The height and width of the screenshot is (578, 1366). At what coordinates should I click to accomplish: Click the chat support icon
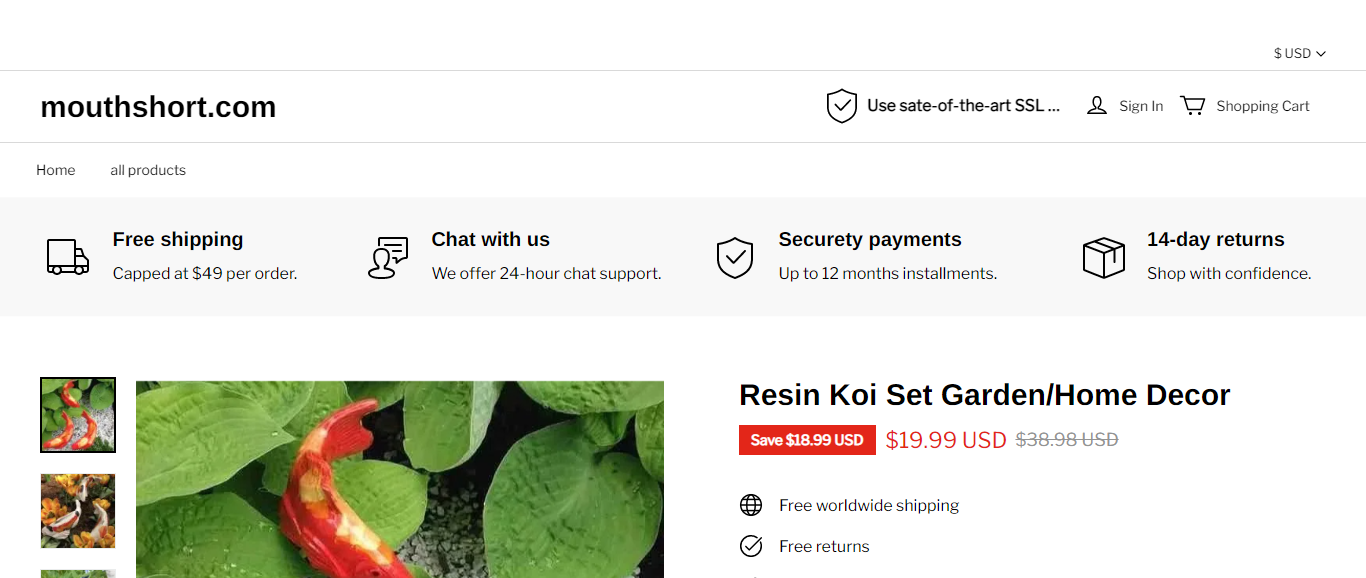click(x=388, y=257)
